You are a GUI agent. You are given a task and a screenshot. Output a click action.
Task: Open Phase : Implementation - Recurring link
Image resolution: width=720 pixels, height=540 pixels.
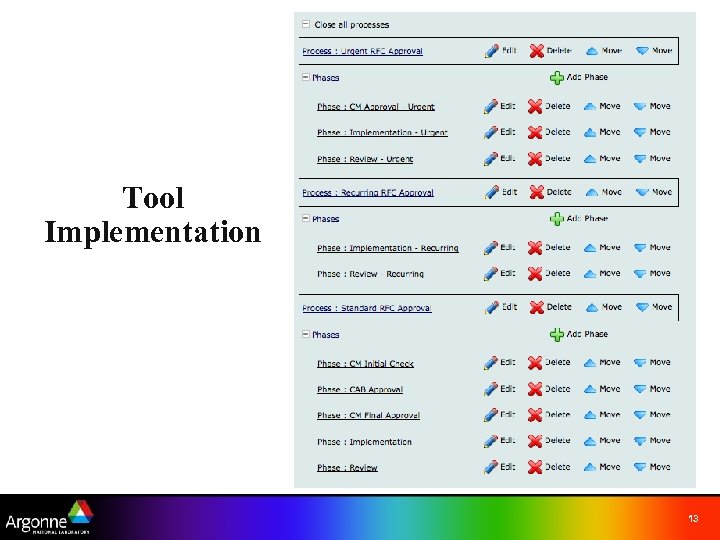388,248
